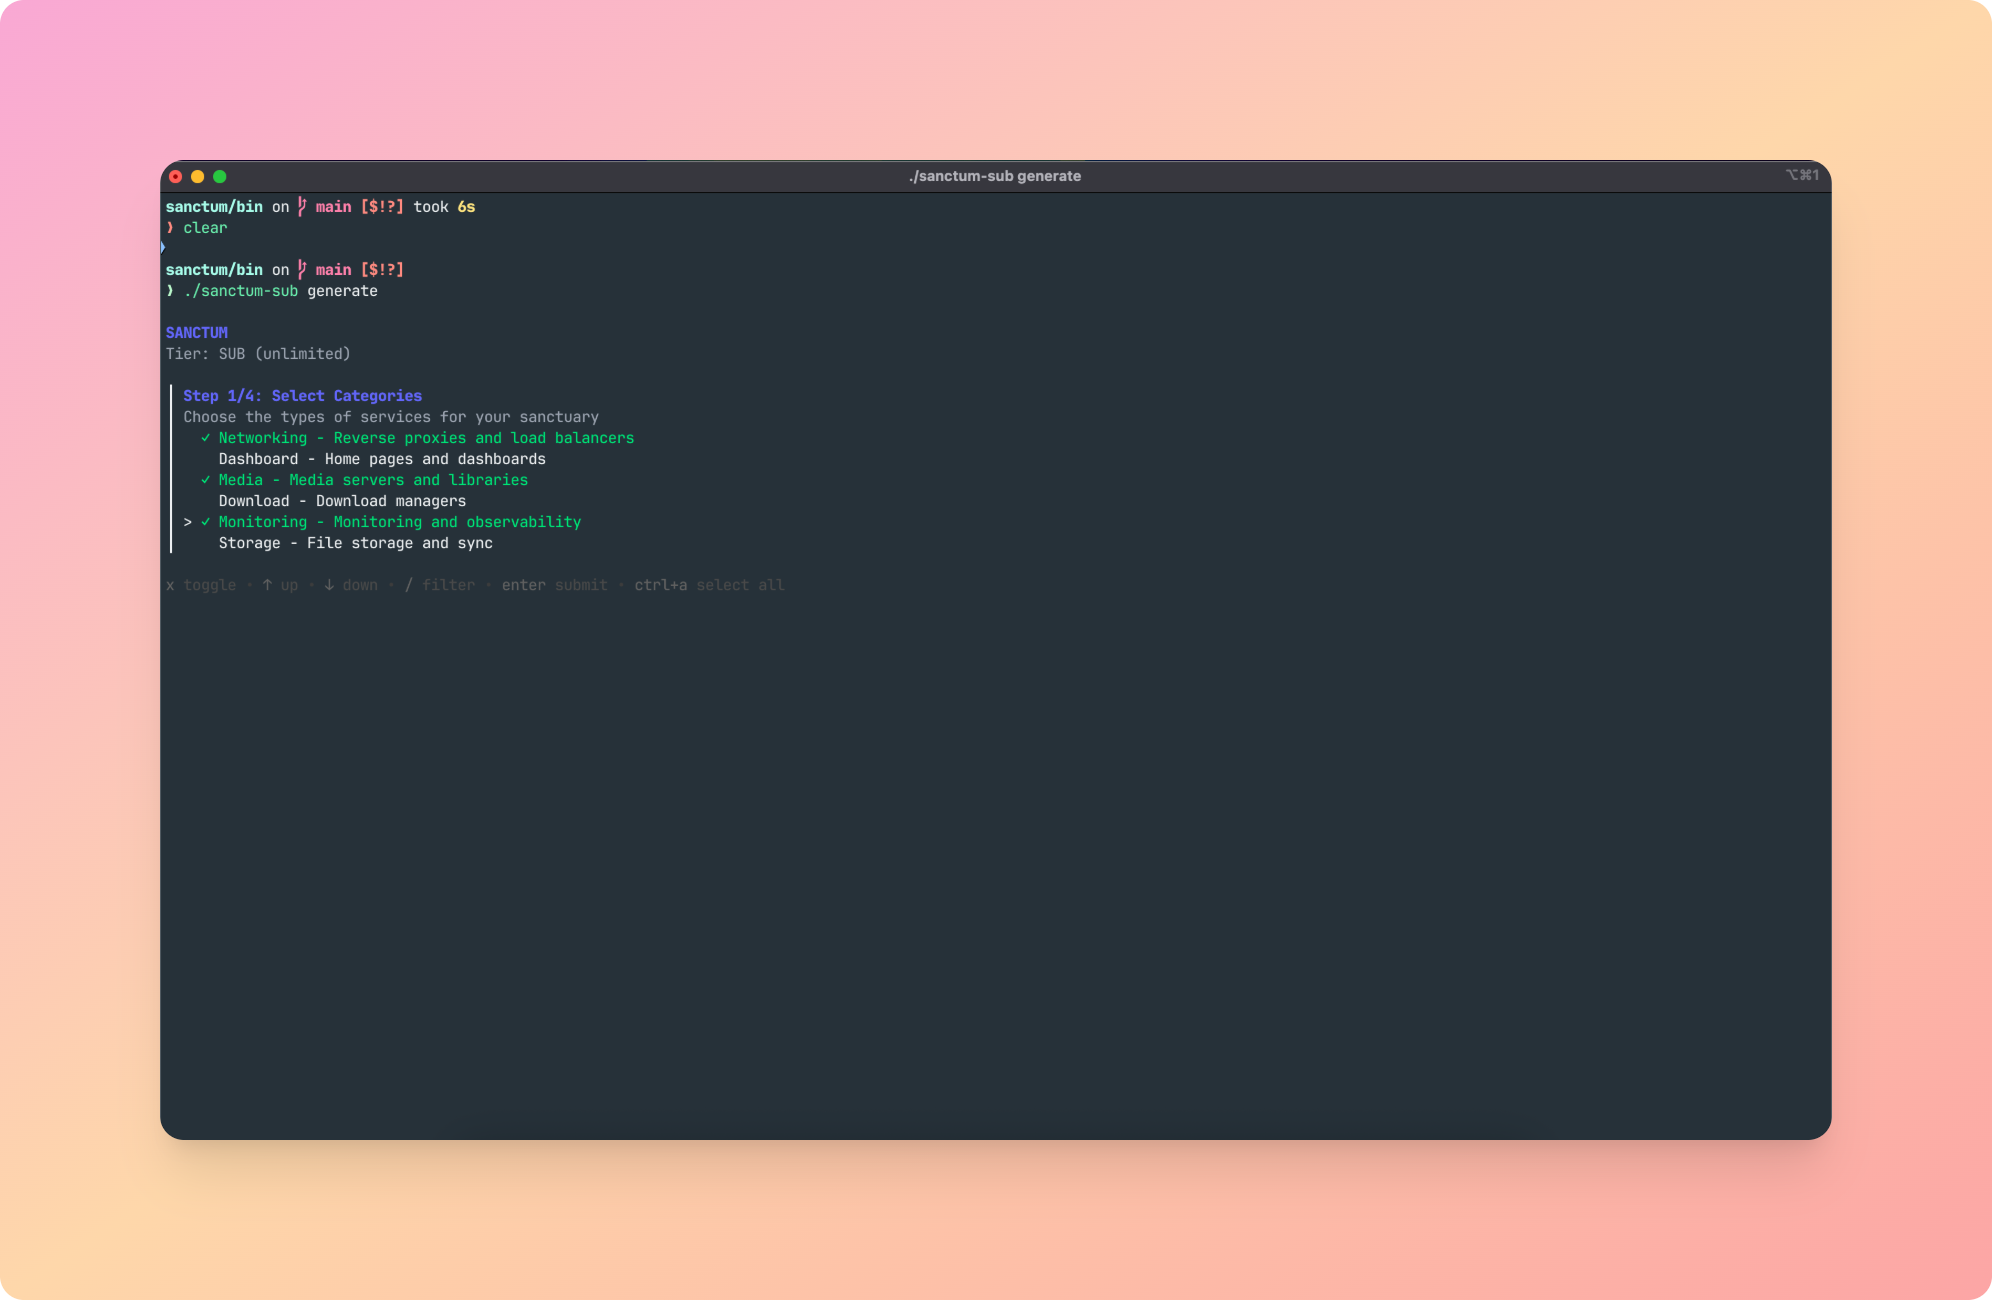Click the 'ctrl+a select all' hint
This screenshot has height=1300, width=1992.
709,585
